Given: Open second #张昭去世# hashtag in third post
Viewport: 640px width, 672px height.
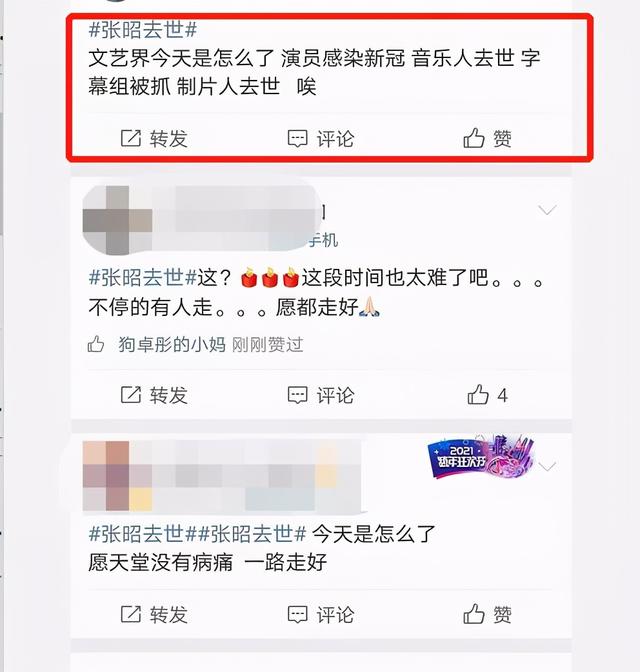Looking at the screenshot, I should (252, 534).
